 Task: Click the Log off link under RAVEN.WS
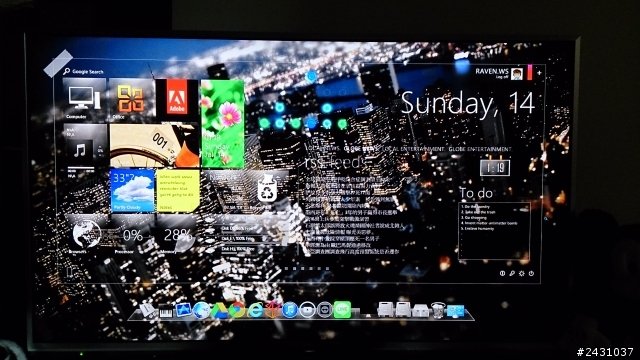tap(502, 77)
